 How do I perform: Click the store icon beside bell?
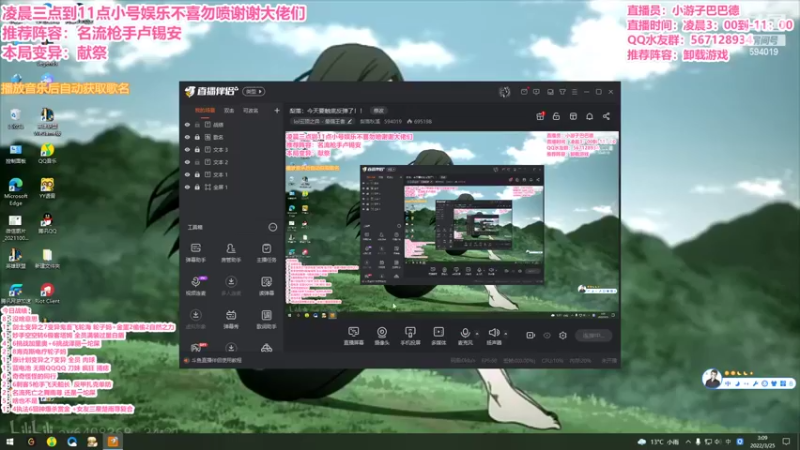tap(573, 116)
